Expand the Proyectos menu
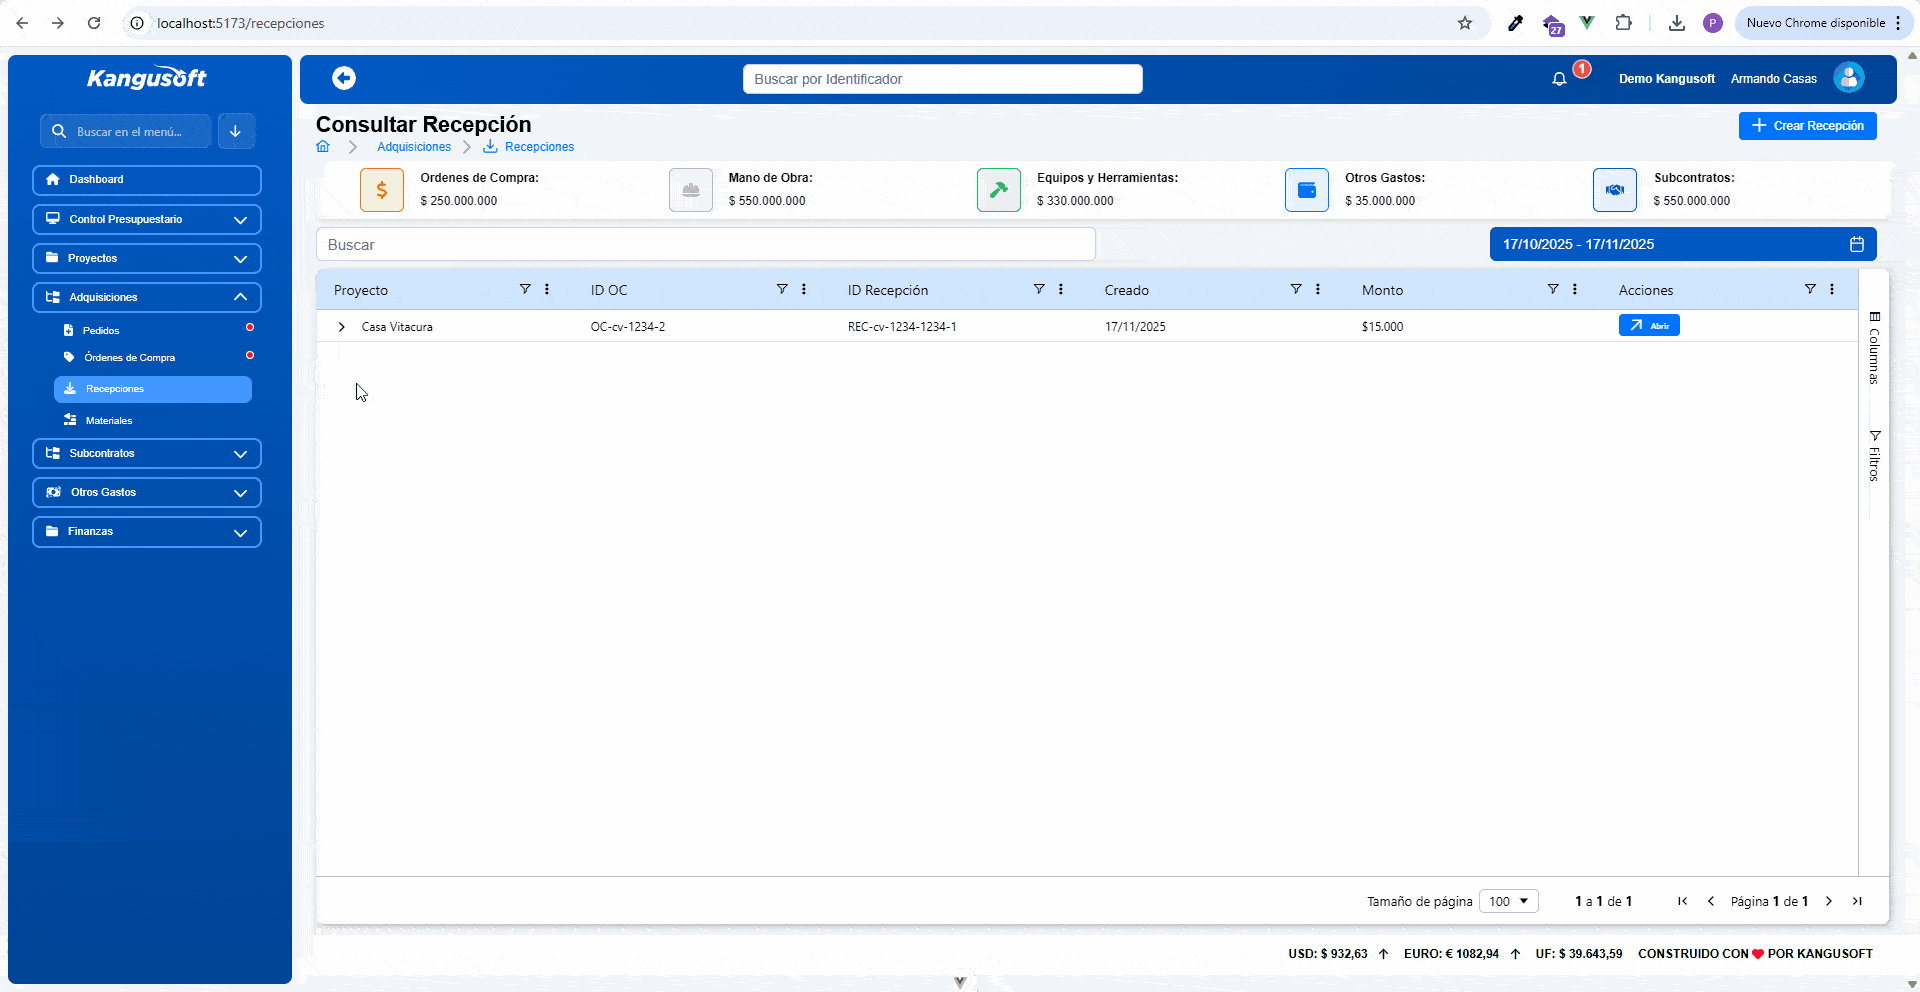 tap(147, 258)
